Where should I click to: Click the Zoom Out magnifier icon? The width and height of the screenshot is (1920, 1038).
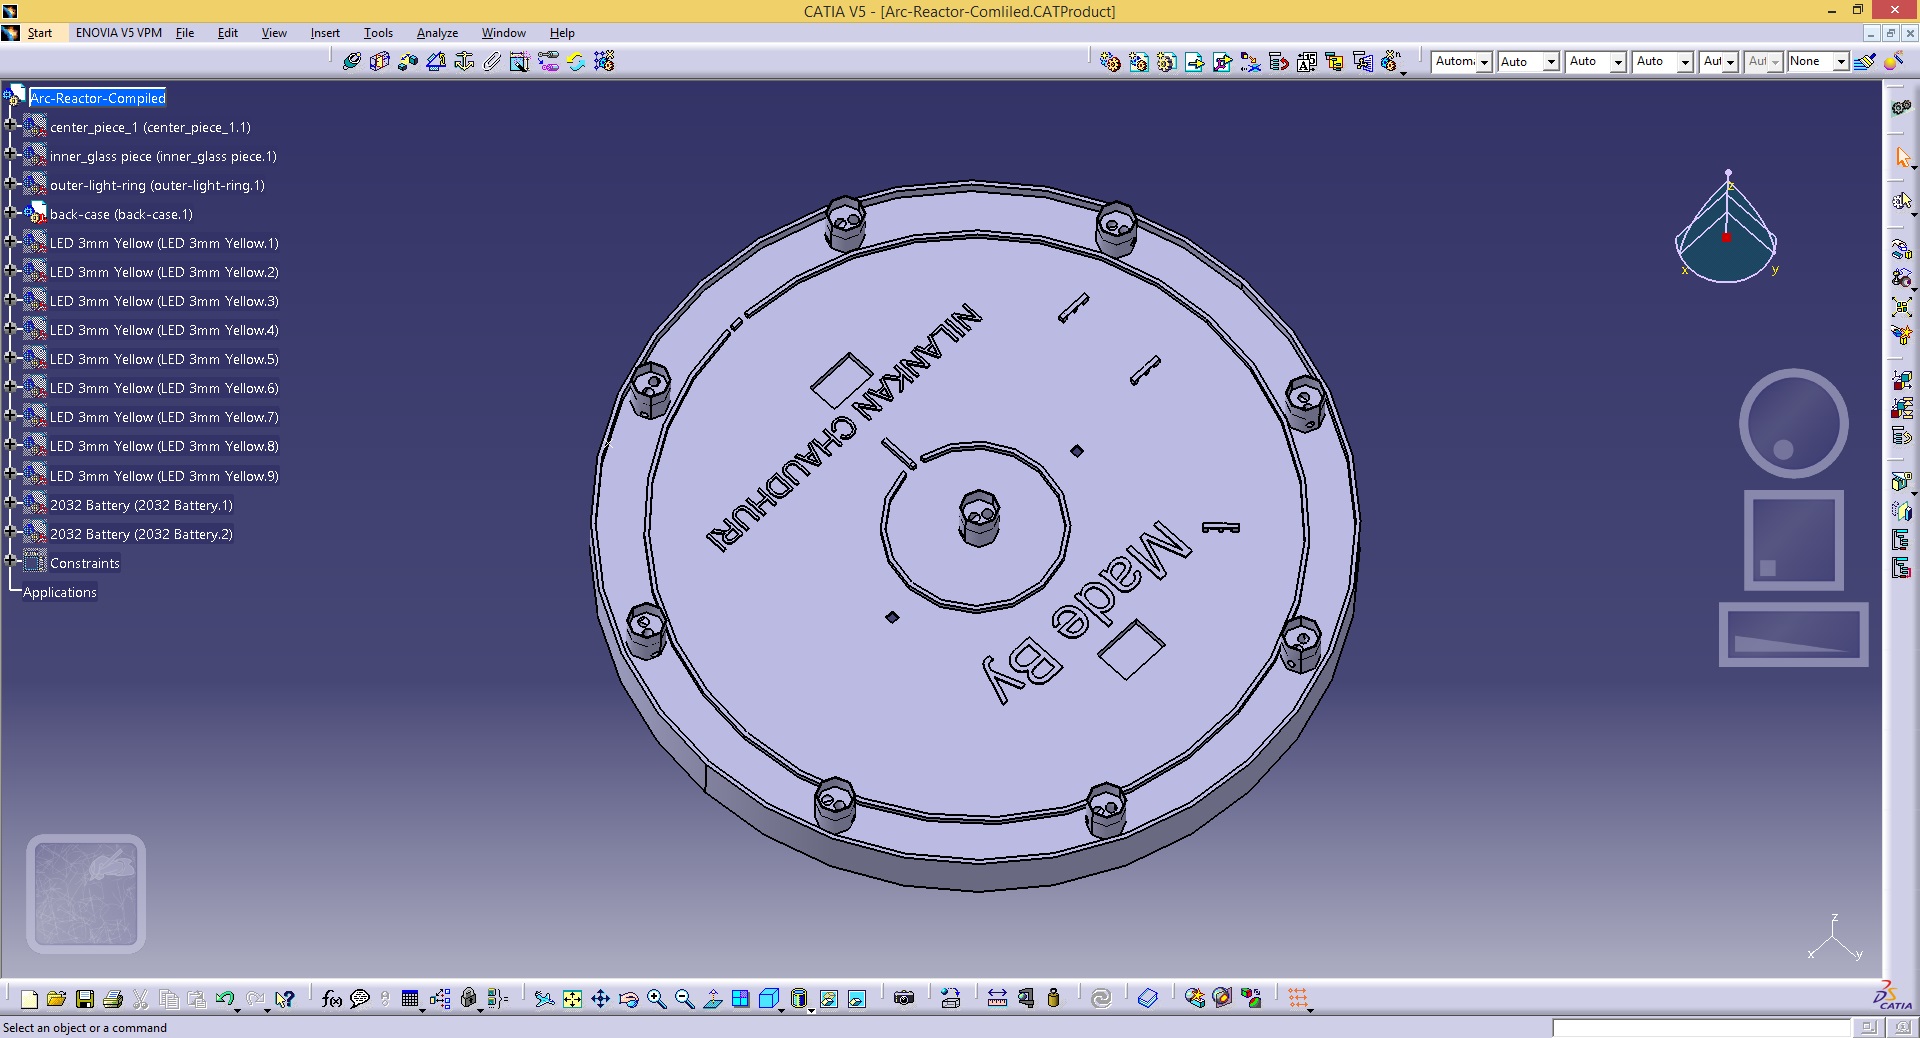tap(684, 998)
